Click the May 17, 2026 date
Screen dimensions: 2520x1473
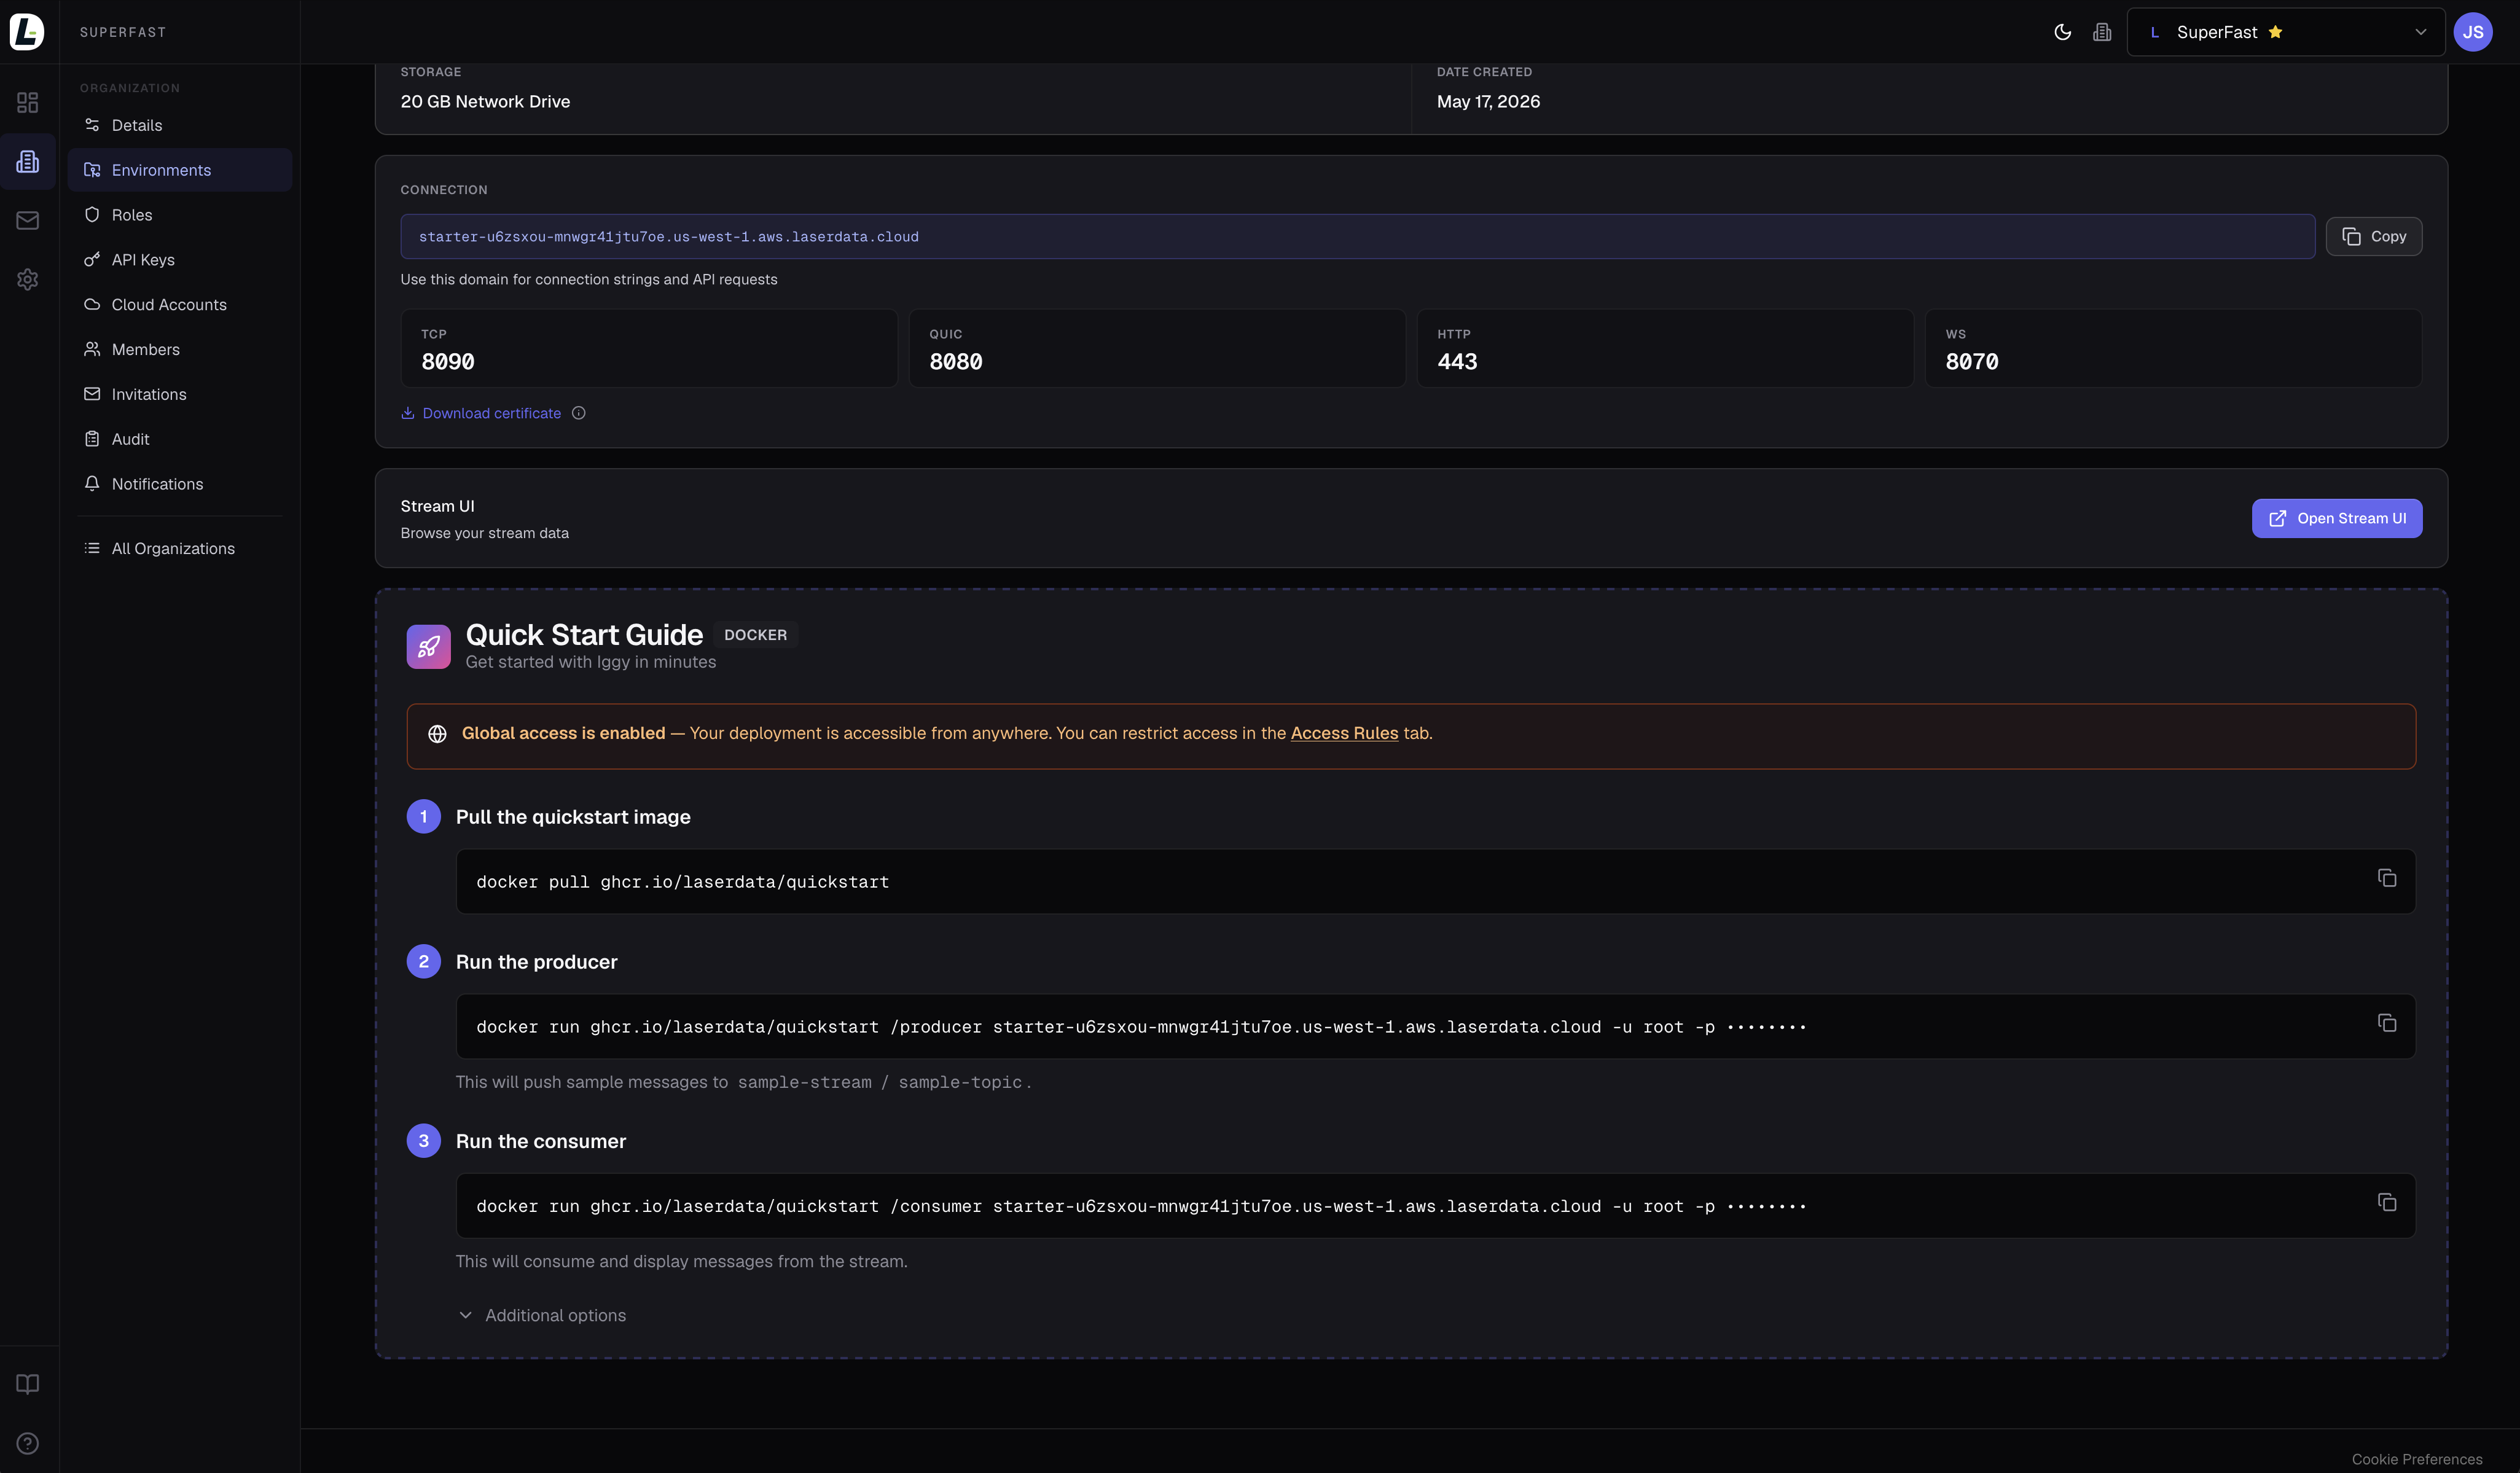point(1488,102)
